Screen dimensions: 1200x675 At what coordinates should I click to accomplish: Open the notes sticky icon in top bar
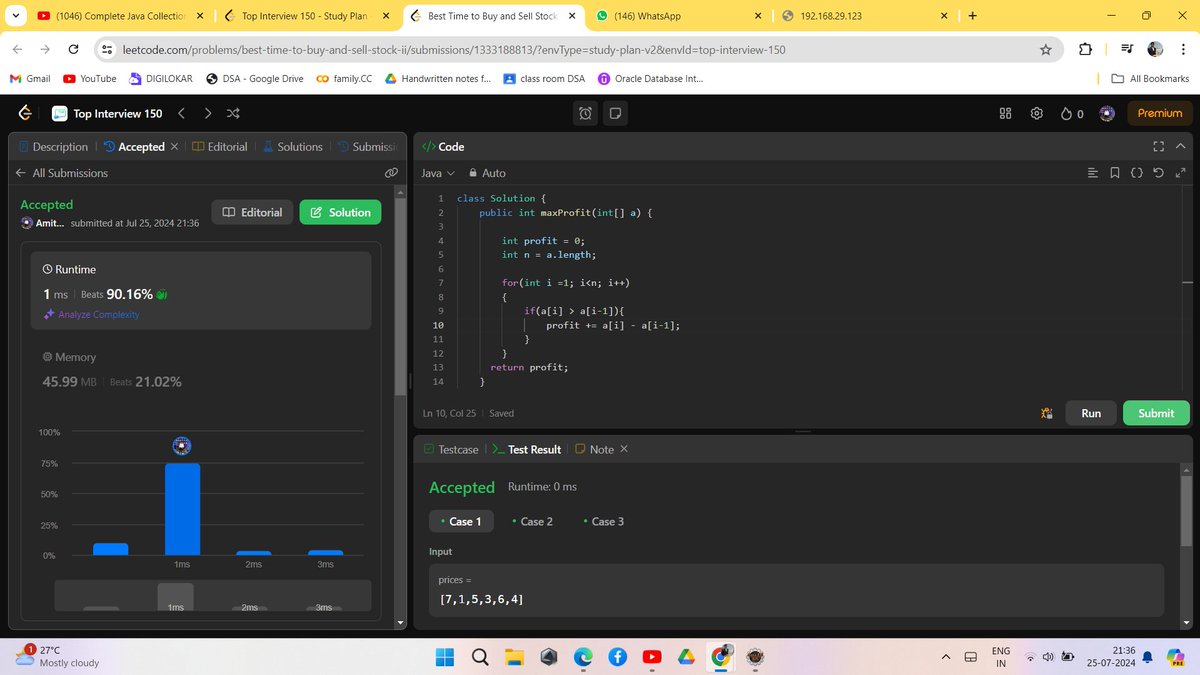(615, 113)
